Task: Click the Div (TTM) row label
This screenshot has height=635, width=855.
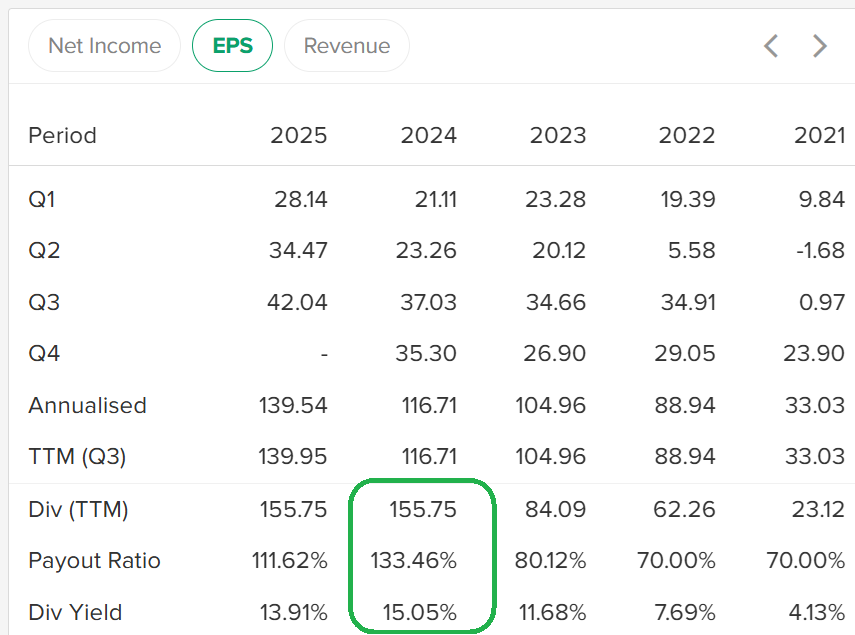Action: (x=78, y=510)
